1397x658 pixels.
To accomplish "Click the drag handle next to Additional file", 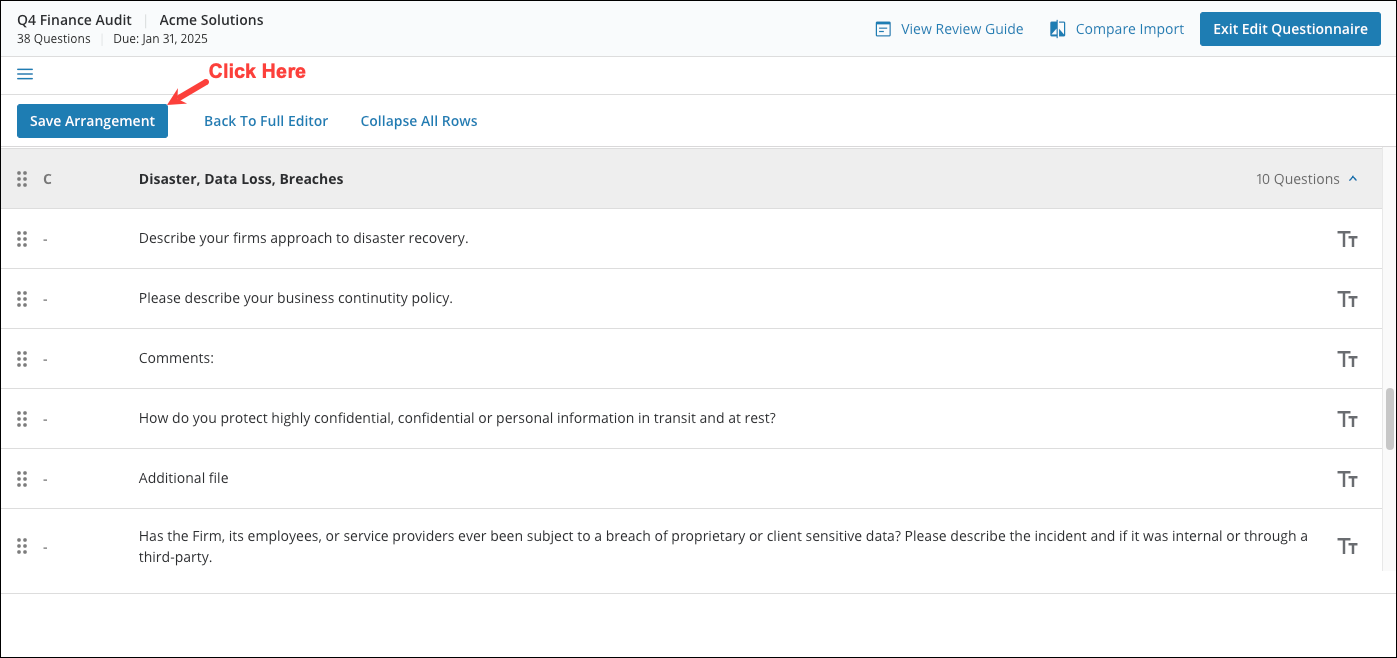I will point(22,478).
